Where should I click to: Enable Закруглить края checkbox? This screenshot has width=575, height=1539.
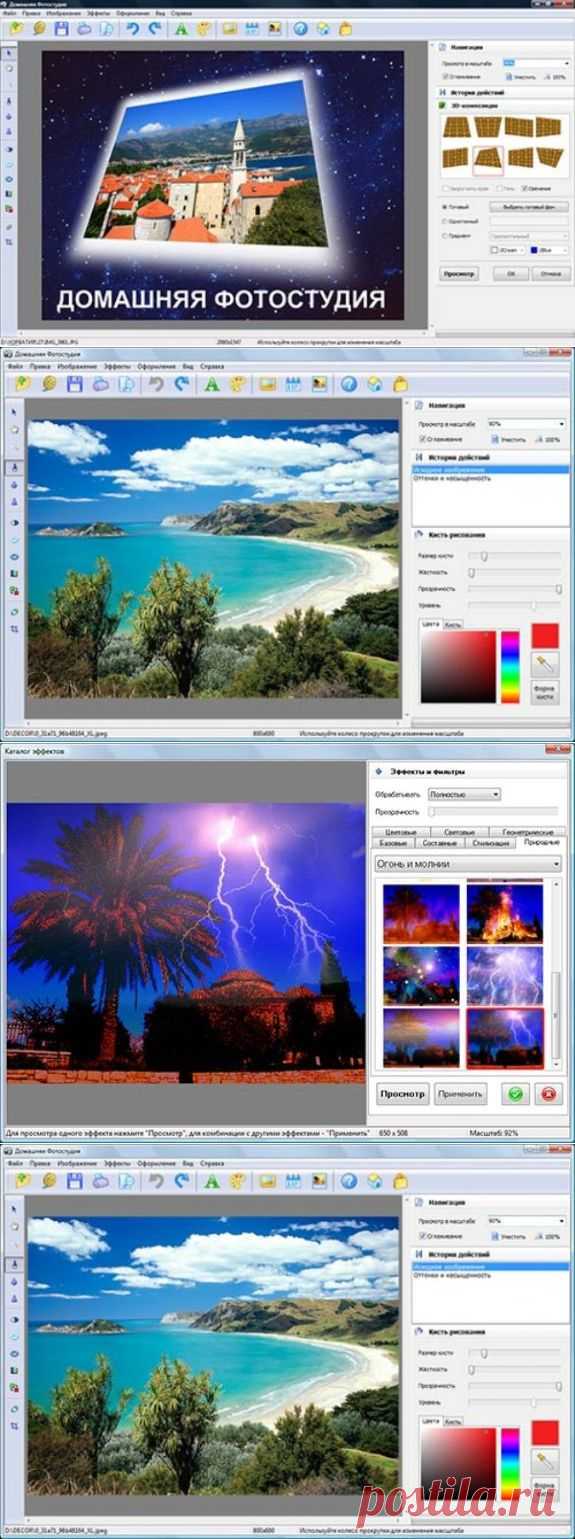point(446,187)
